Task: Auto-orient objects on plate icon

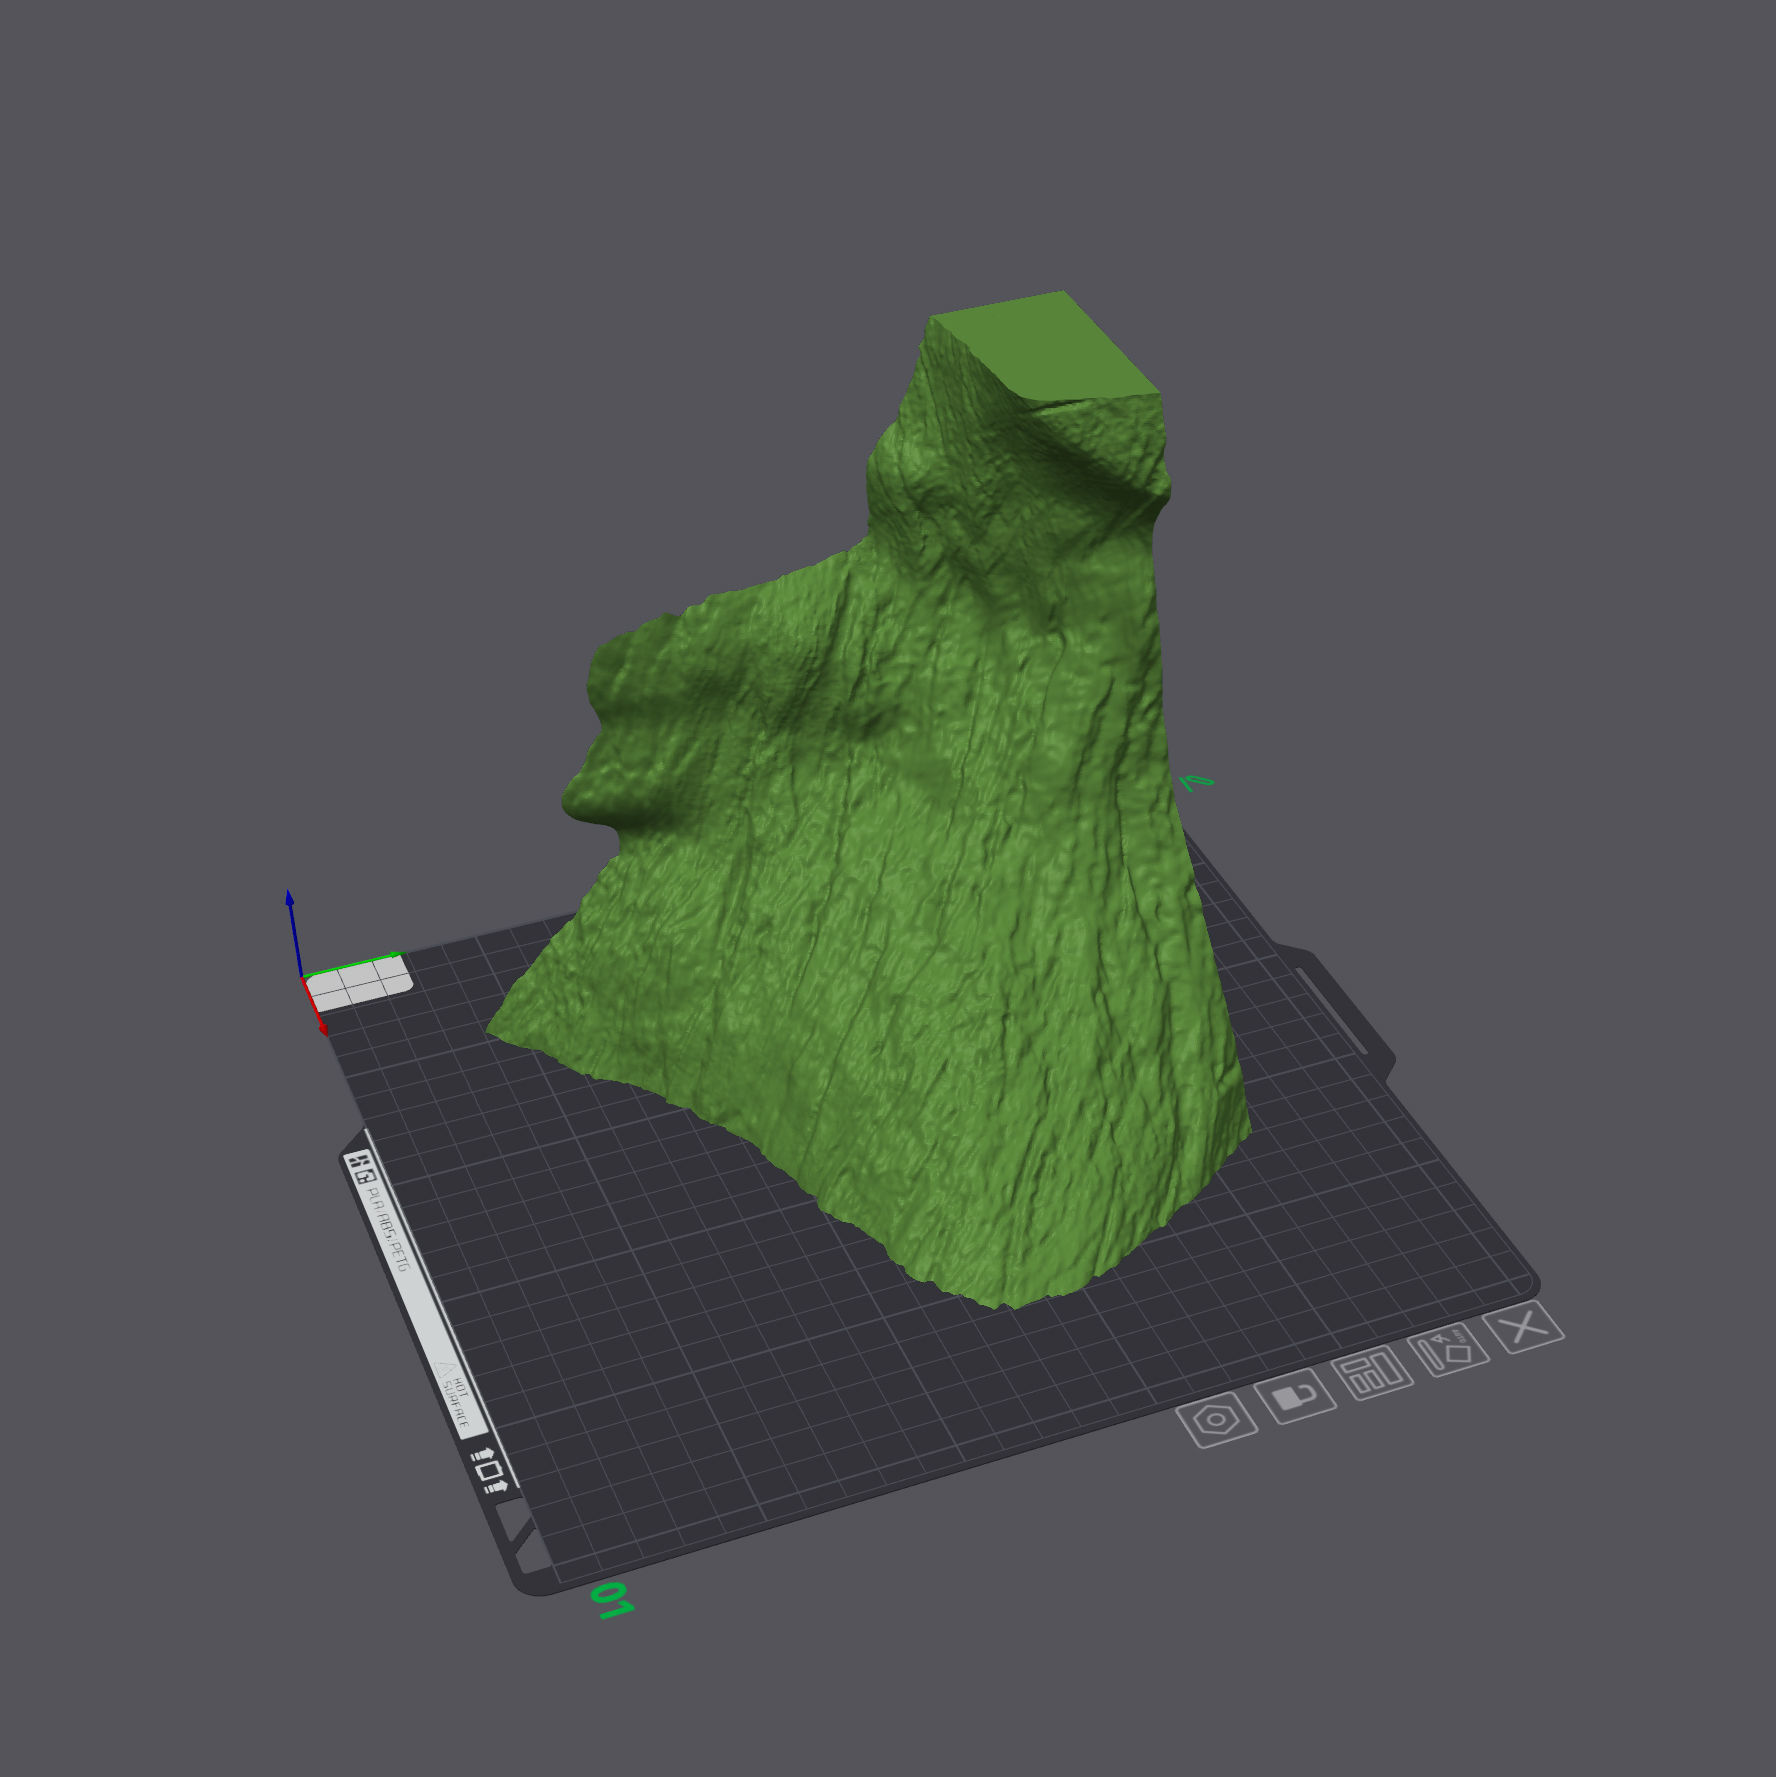Action: (1449, 1352)
